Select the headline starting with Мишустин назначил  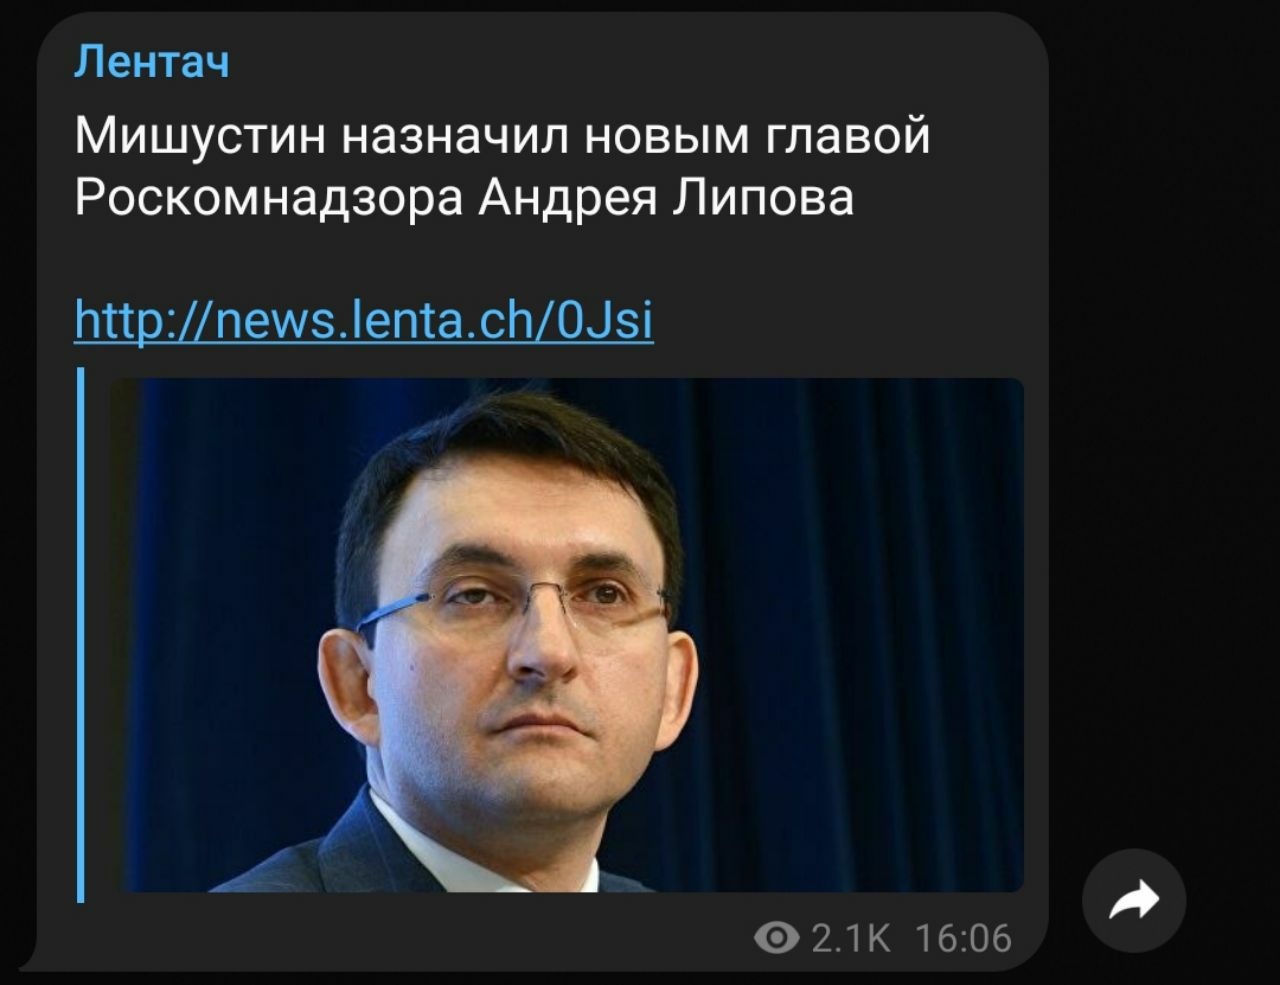[x=502, y=166]
